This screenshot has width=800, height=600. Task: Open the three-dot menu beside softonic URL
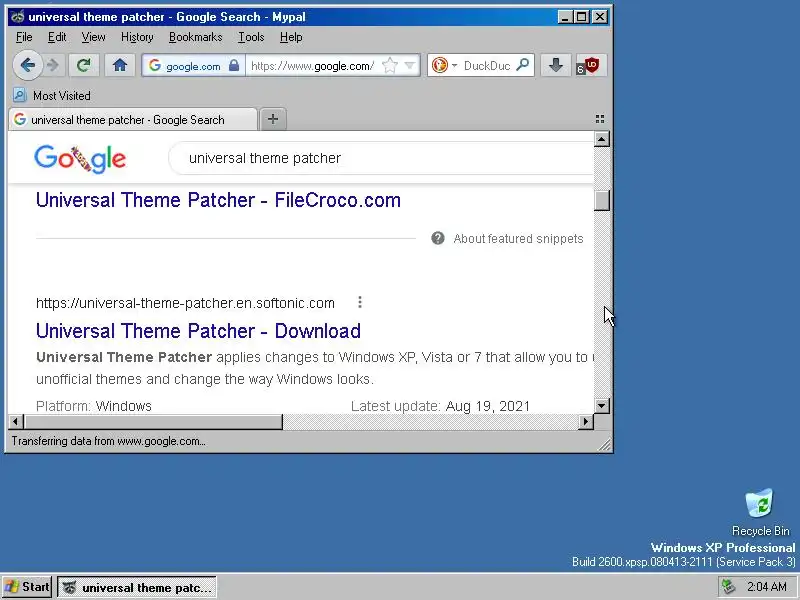coord(360,303)
